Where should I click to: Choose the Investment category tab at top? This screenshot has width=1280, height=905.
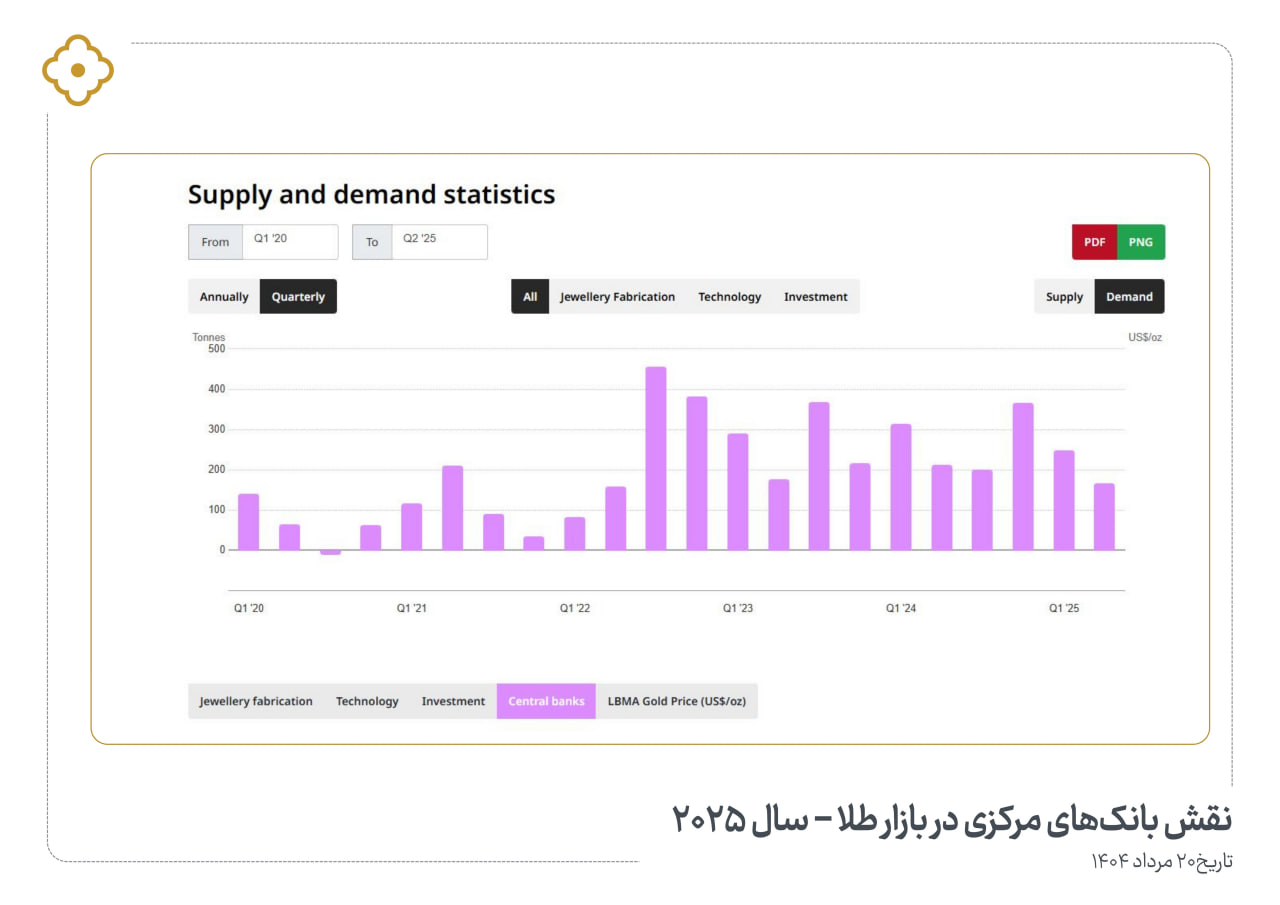click(x=816, y=297)
